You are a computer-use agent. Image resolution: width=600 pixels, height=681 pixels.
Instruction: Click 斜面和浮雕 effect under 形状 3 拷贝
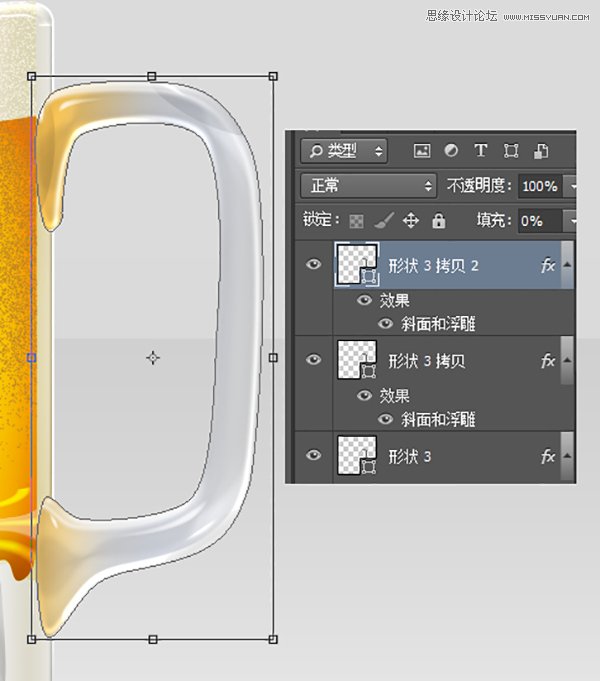coord(438,420)
